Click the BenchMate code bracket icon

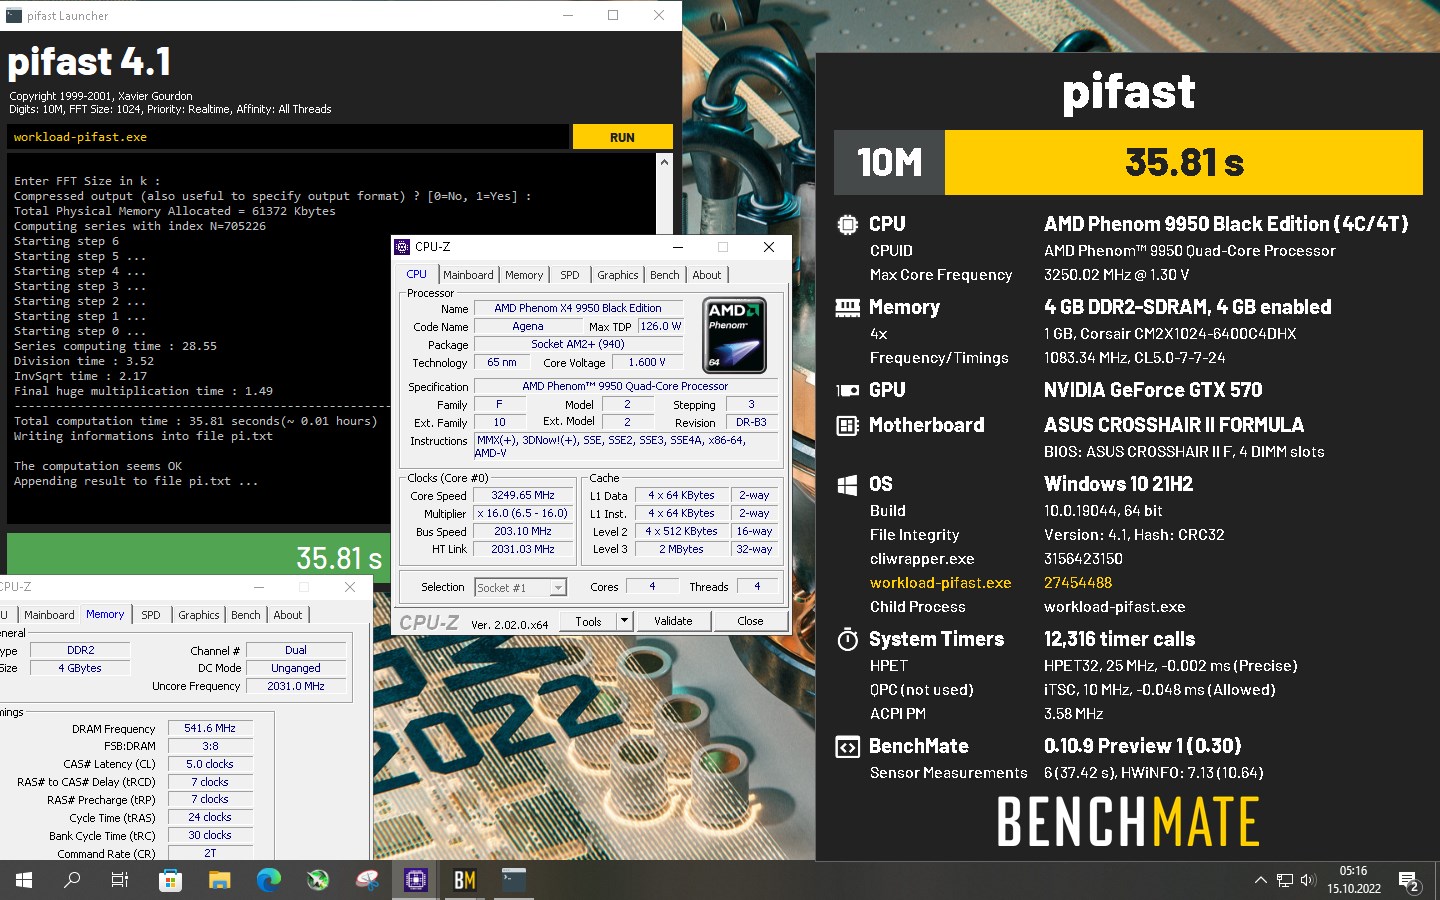coord(847,746)
